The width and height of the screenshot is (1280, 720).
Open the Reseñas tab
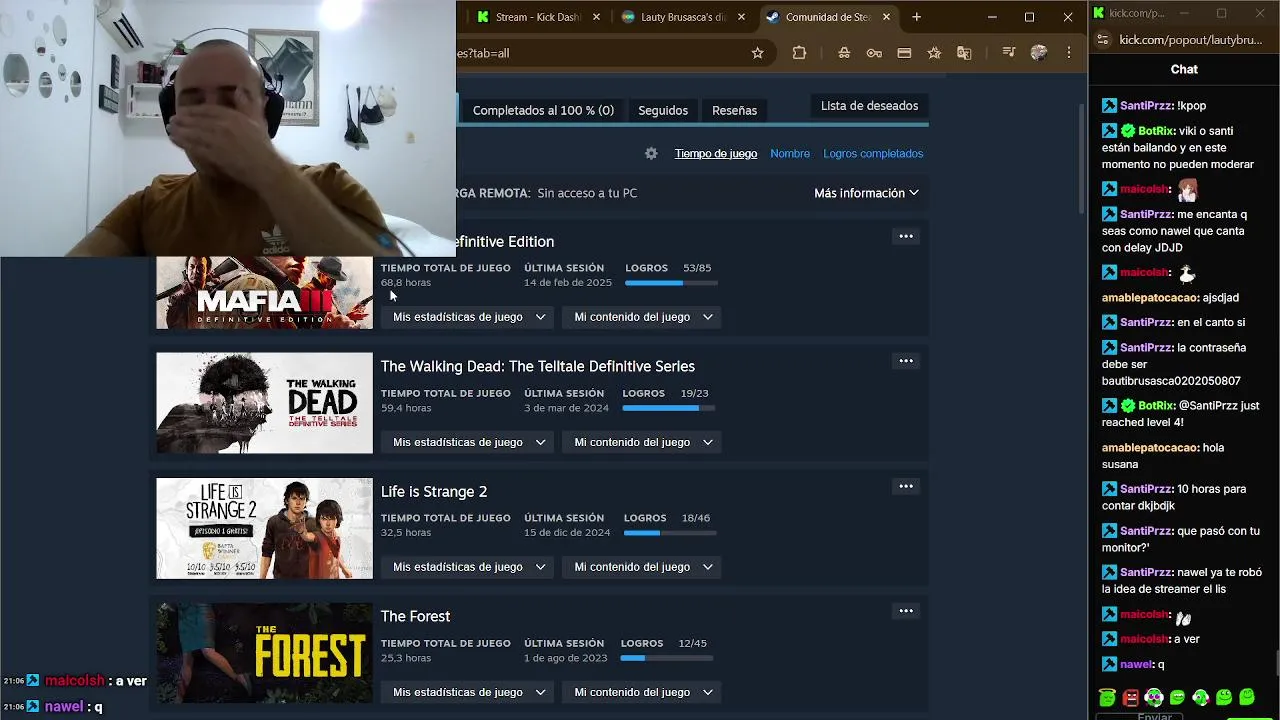click(734, 110)
